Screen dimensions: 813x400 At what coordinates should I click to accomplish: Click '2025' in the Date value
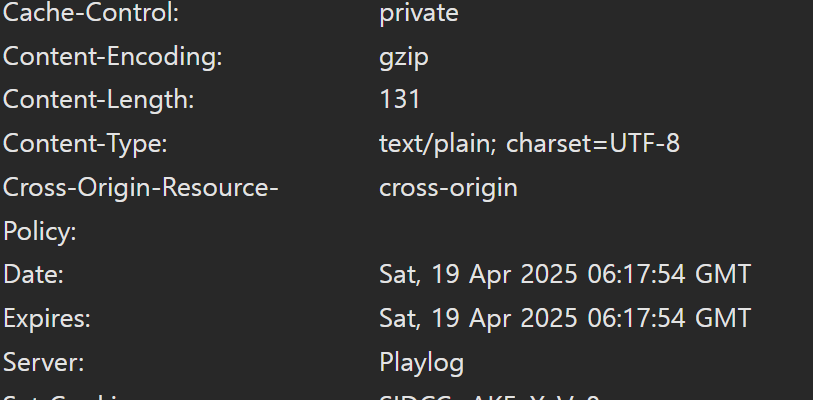[549, 274]
